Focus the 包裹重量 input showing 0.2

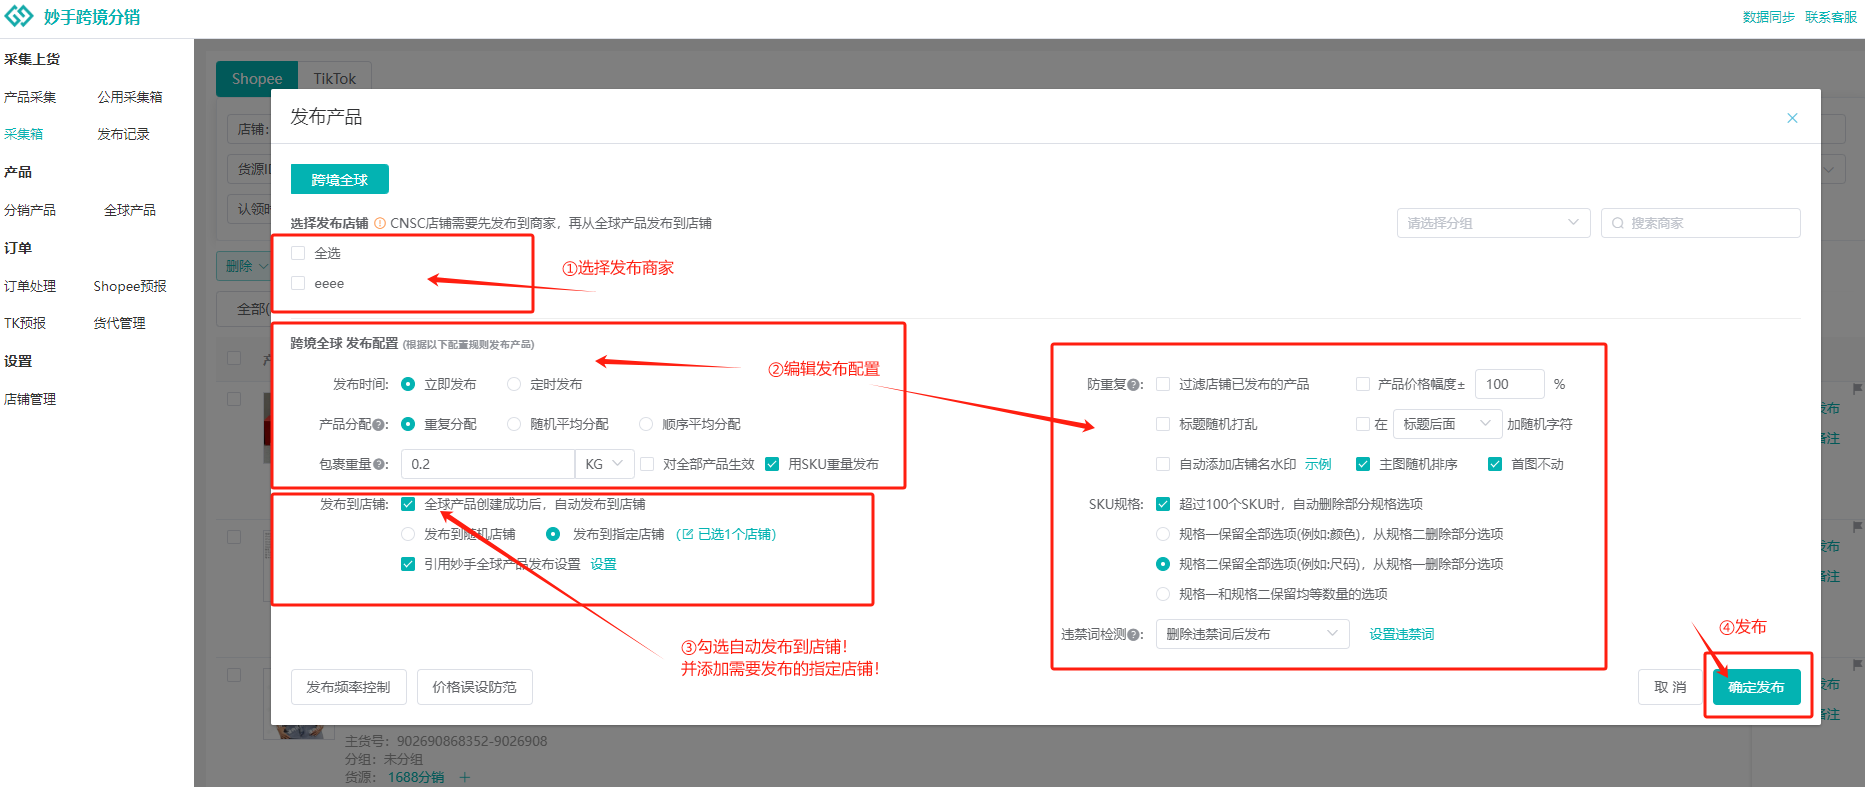pos(488,464)
